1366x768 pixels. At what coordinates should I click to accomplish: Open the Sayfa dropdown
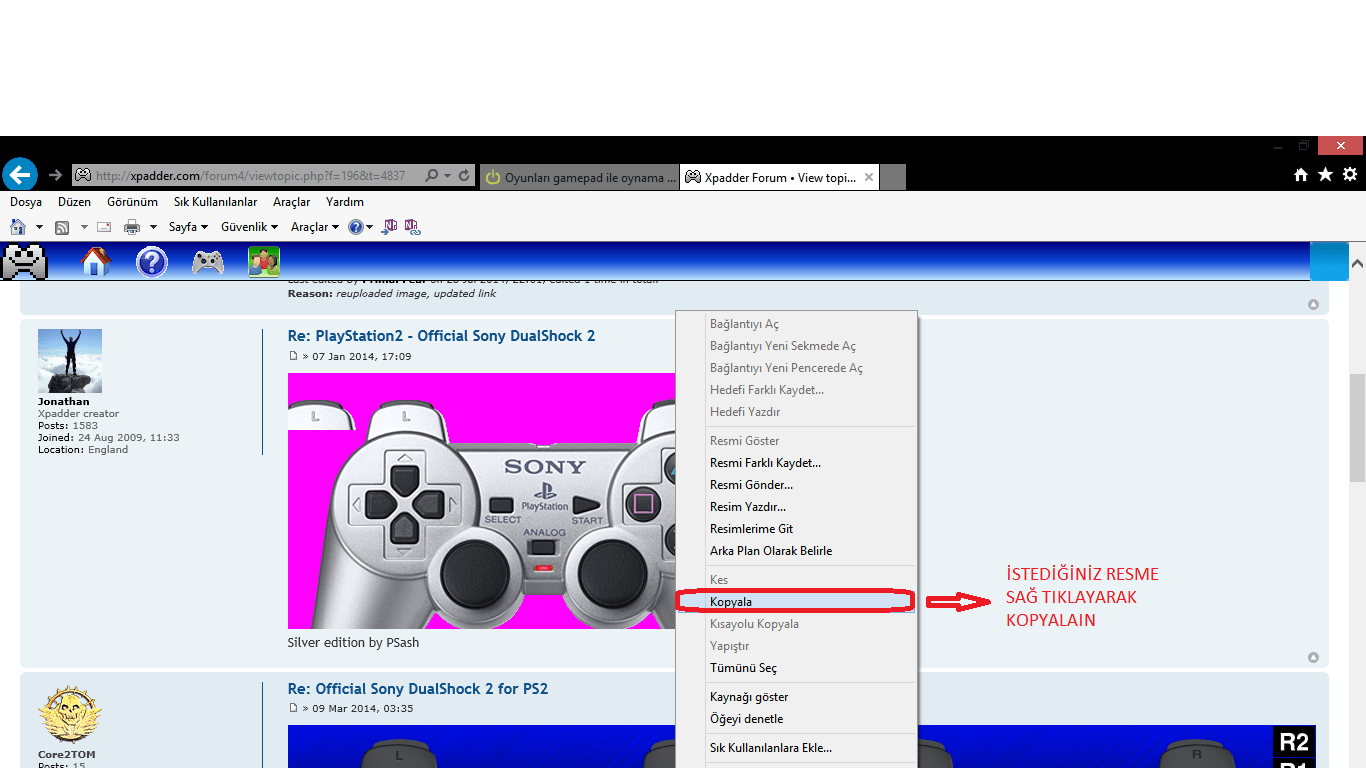(x=188, y=227)
